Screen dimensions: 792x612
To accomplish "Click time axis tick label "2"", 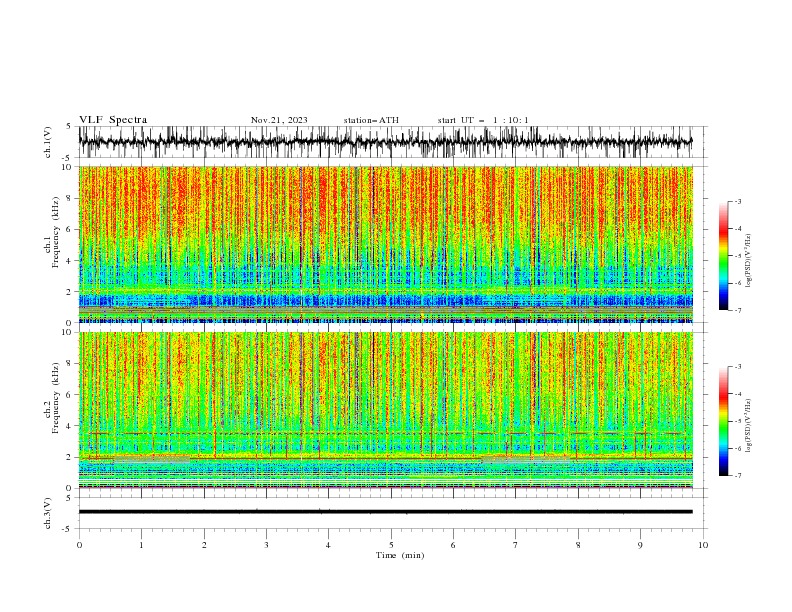I will (x=204, y=545).
